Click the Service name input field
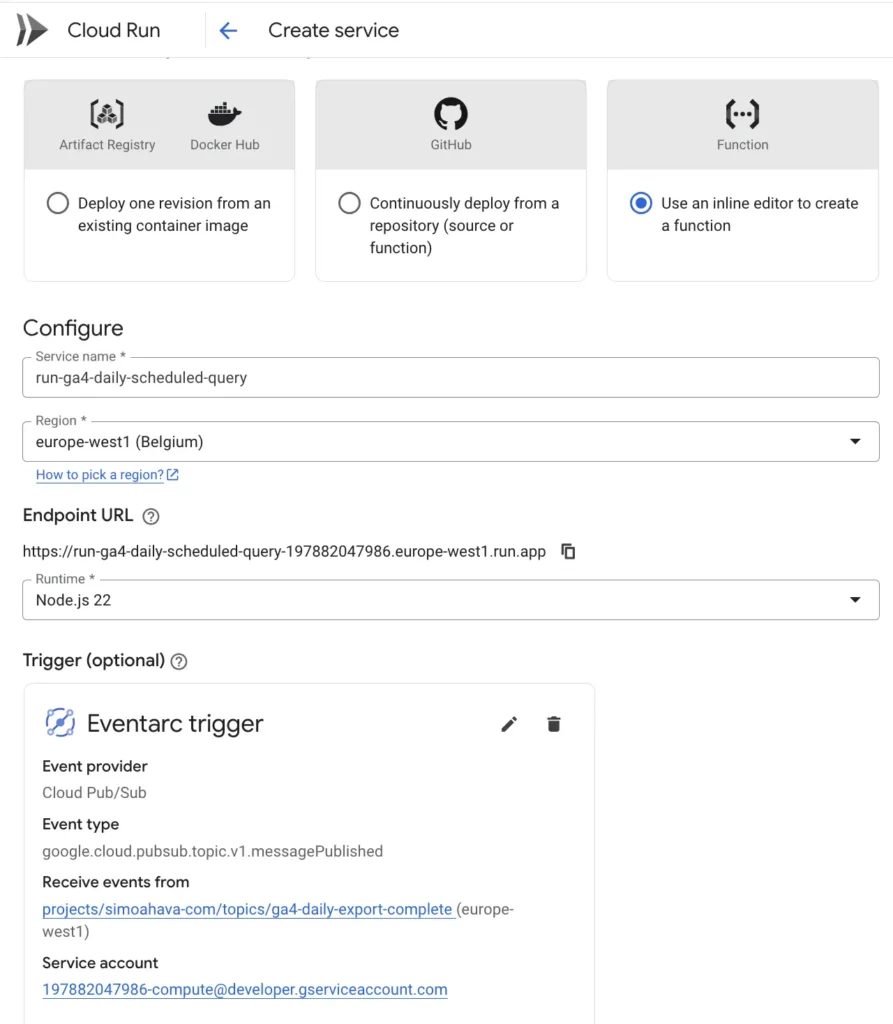 [x=450, y=378]
